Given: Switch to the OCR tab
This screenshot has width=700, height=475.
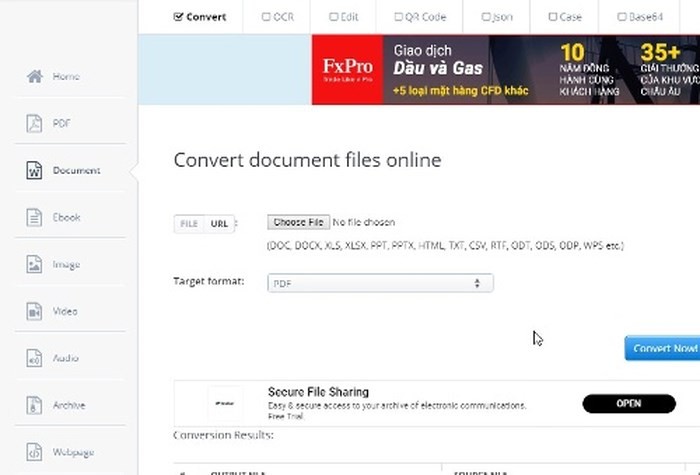Looking at the screenshot, I should coord(277,17).
